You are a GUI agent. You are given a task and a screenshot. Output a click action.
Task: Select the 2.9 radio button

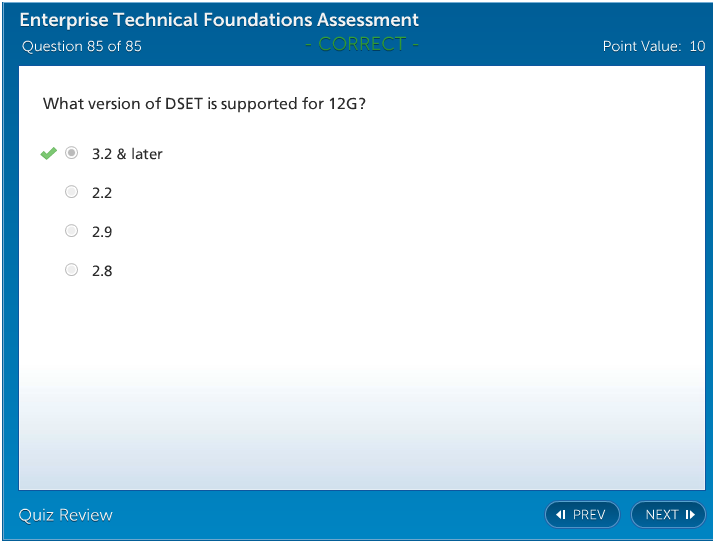[71, 231]
